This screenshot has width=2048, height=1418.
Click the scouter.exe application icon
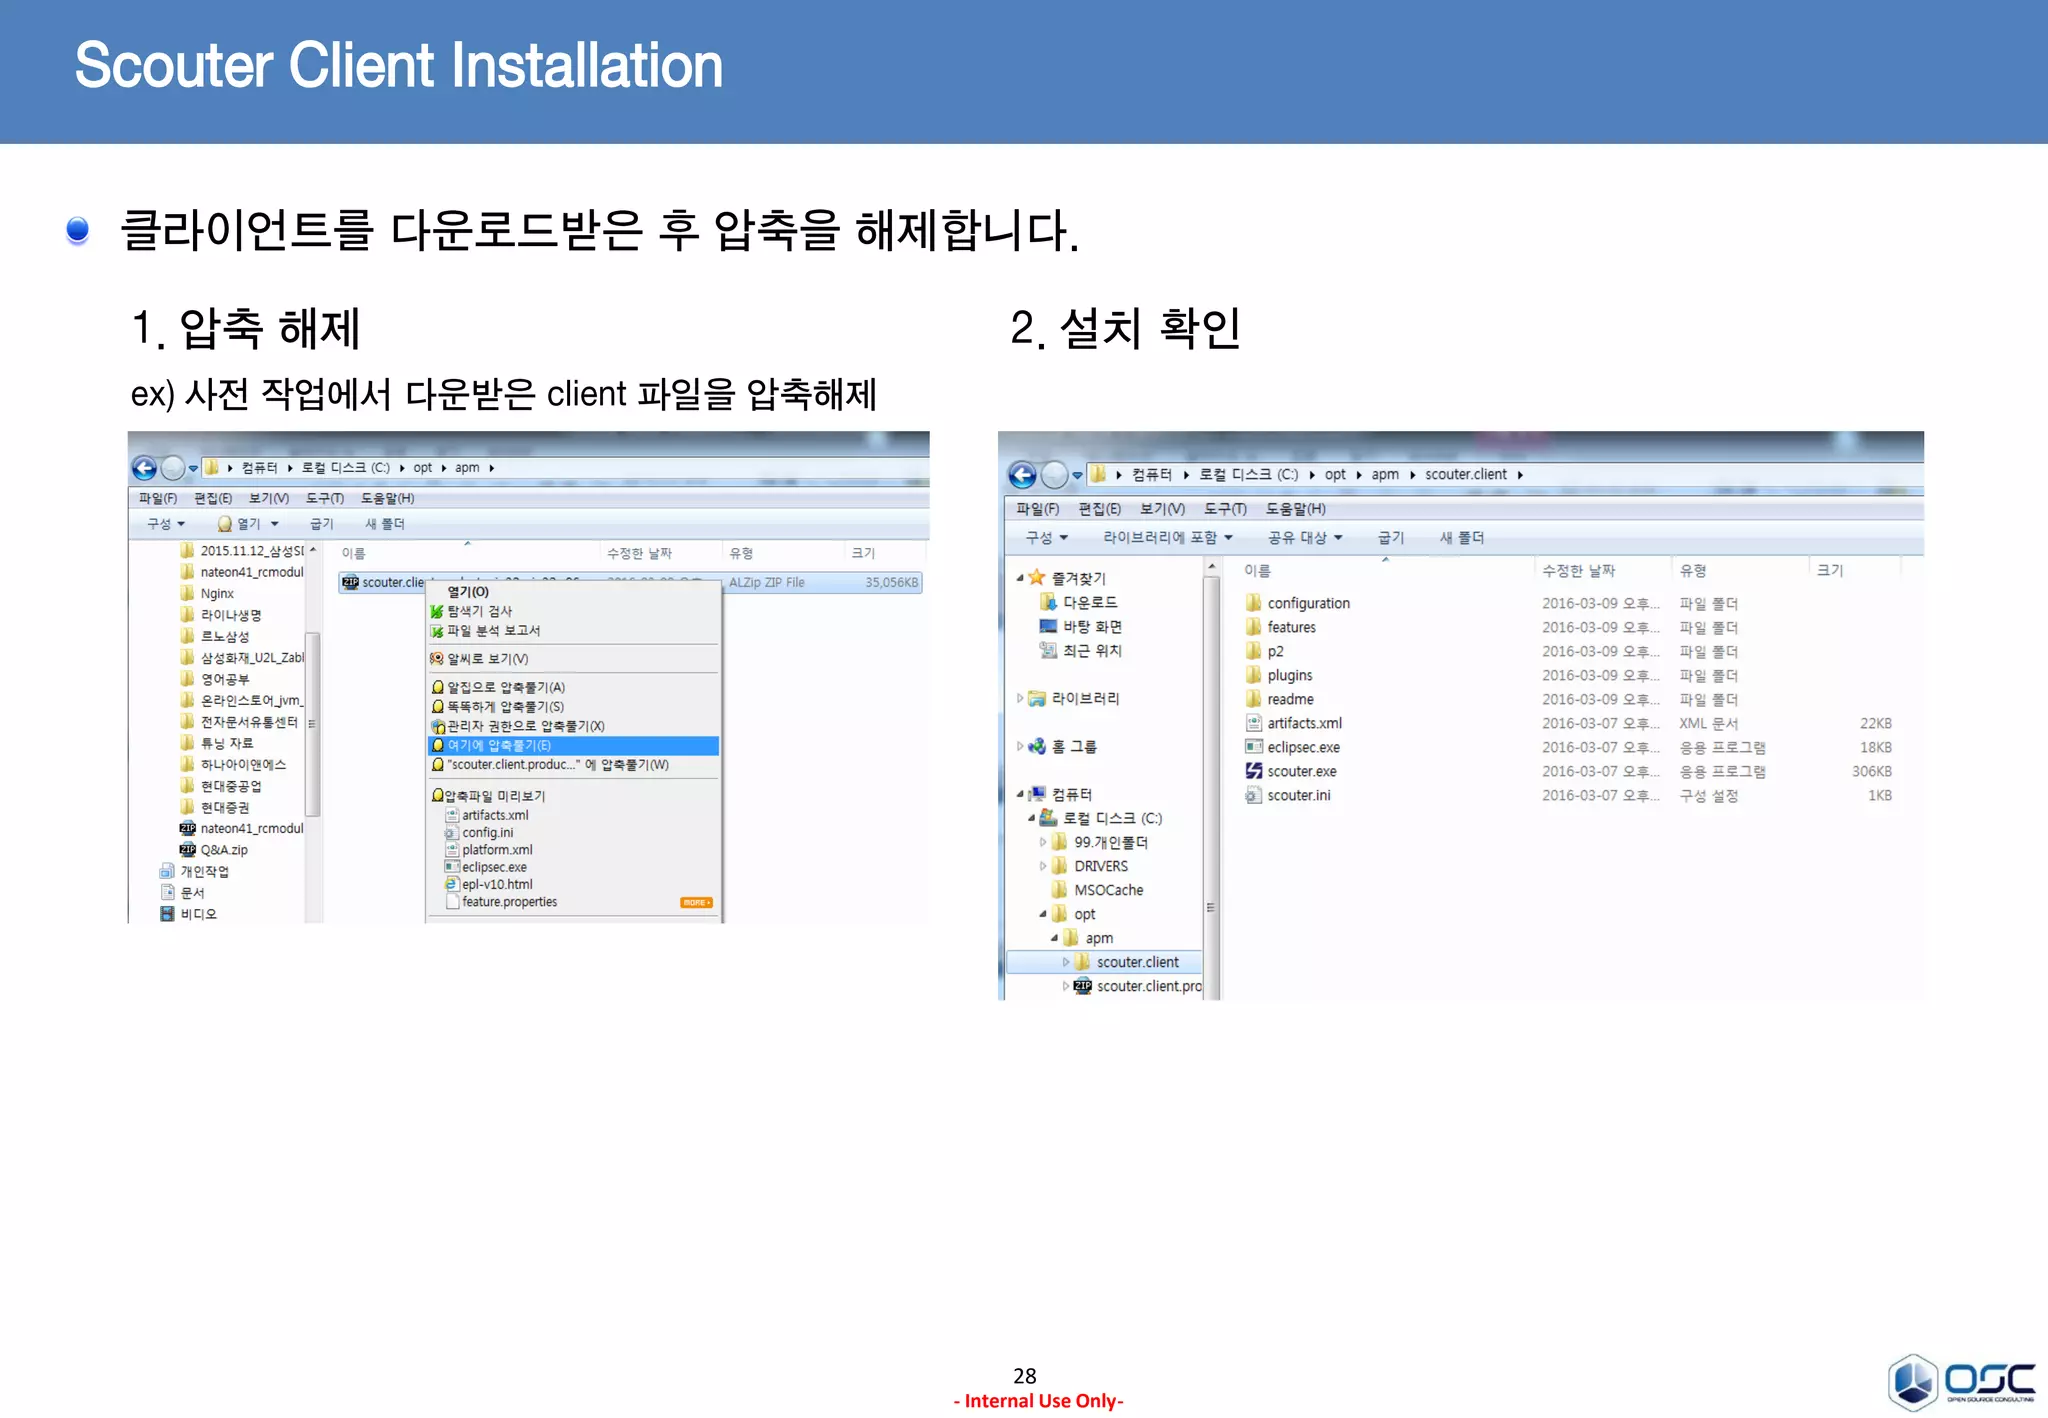(1253, 771)
